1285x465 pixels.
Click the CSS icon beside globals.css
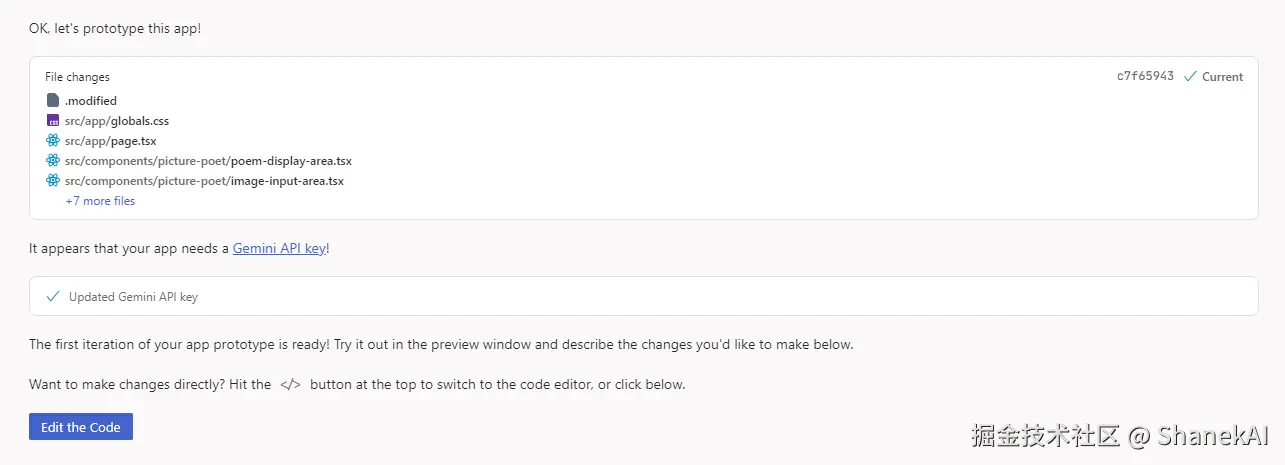pyautogui.click(x=53, y=120)
